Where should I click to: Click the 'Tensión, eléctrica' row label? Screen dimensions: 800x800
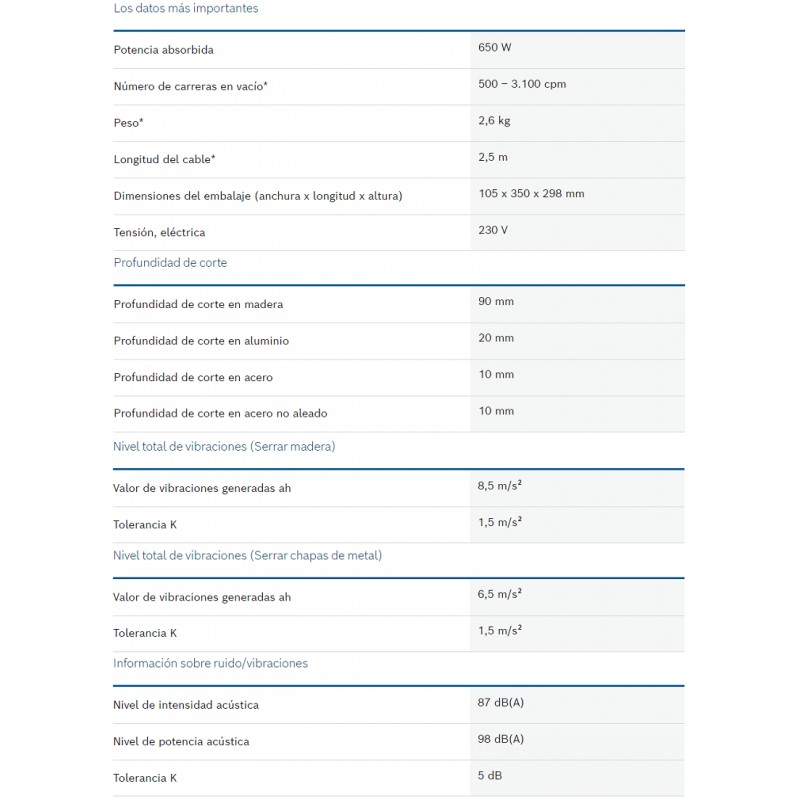(x=159, y=233)
